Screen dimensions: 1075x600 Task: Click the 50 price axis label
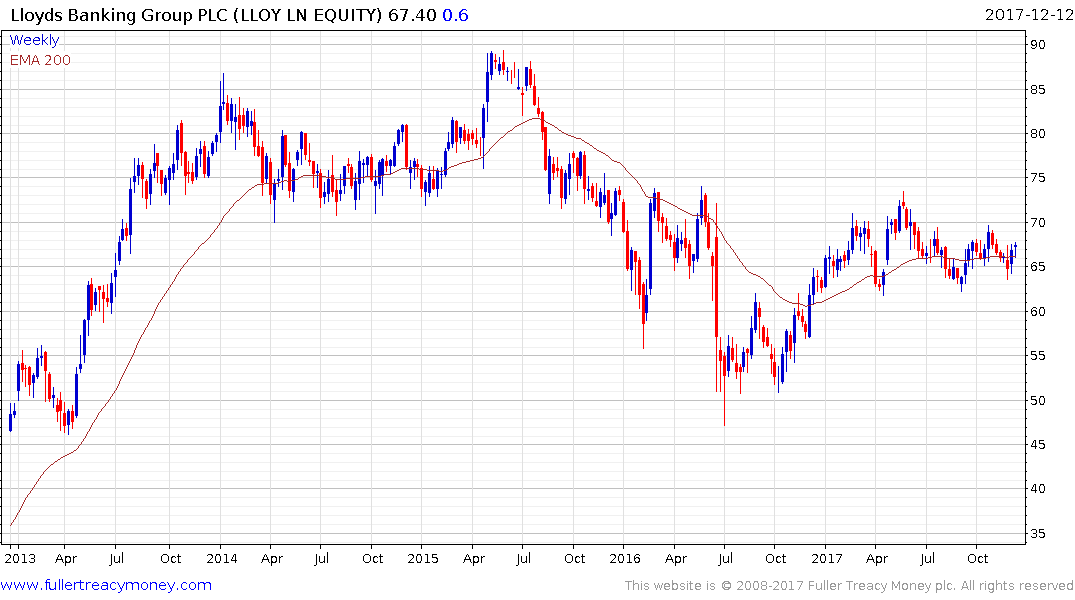tap(1037, 400)
